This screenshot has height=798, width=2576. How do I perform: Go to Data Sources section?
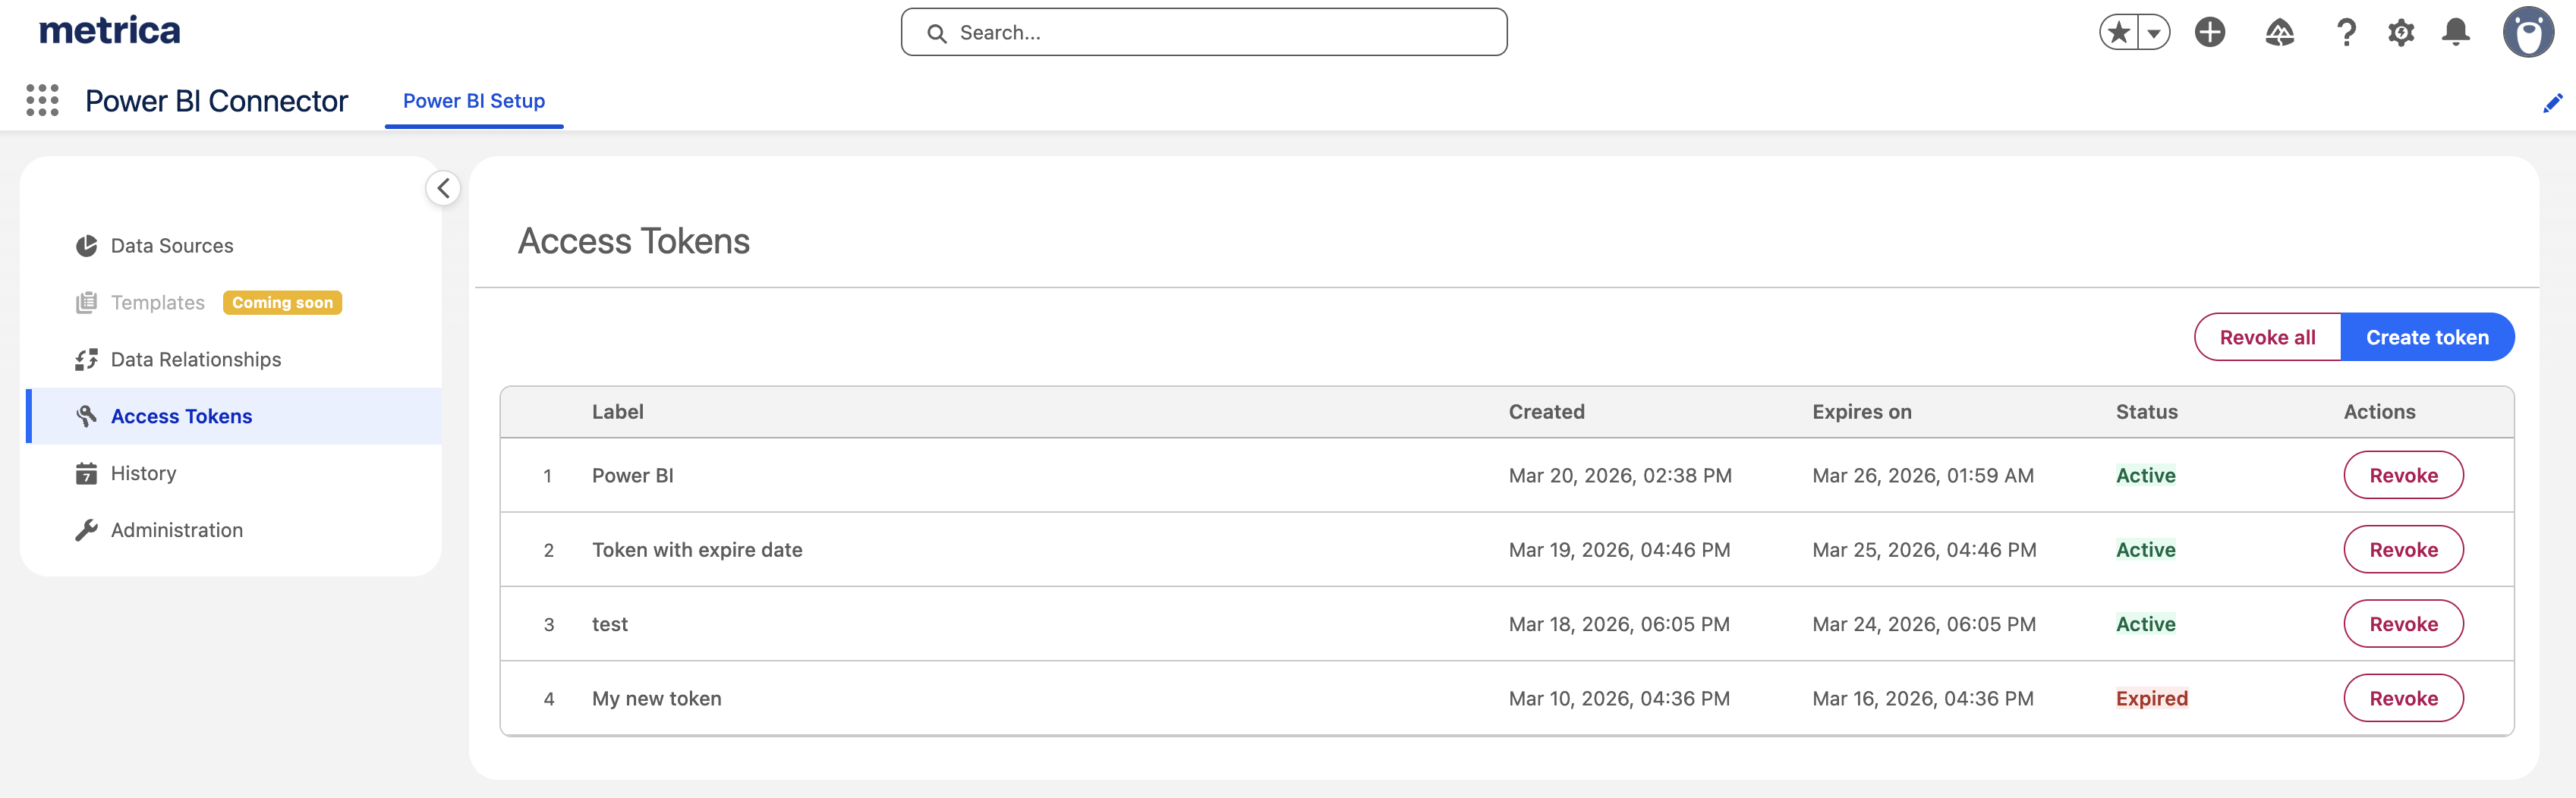pyautogui.click(x=172, y=246)
